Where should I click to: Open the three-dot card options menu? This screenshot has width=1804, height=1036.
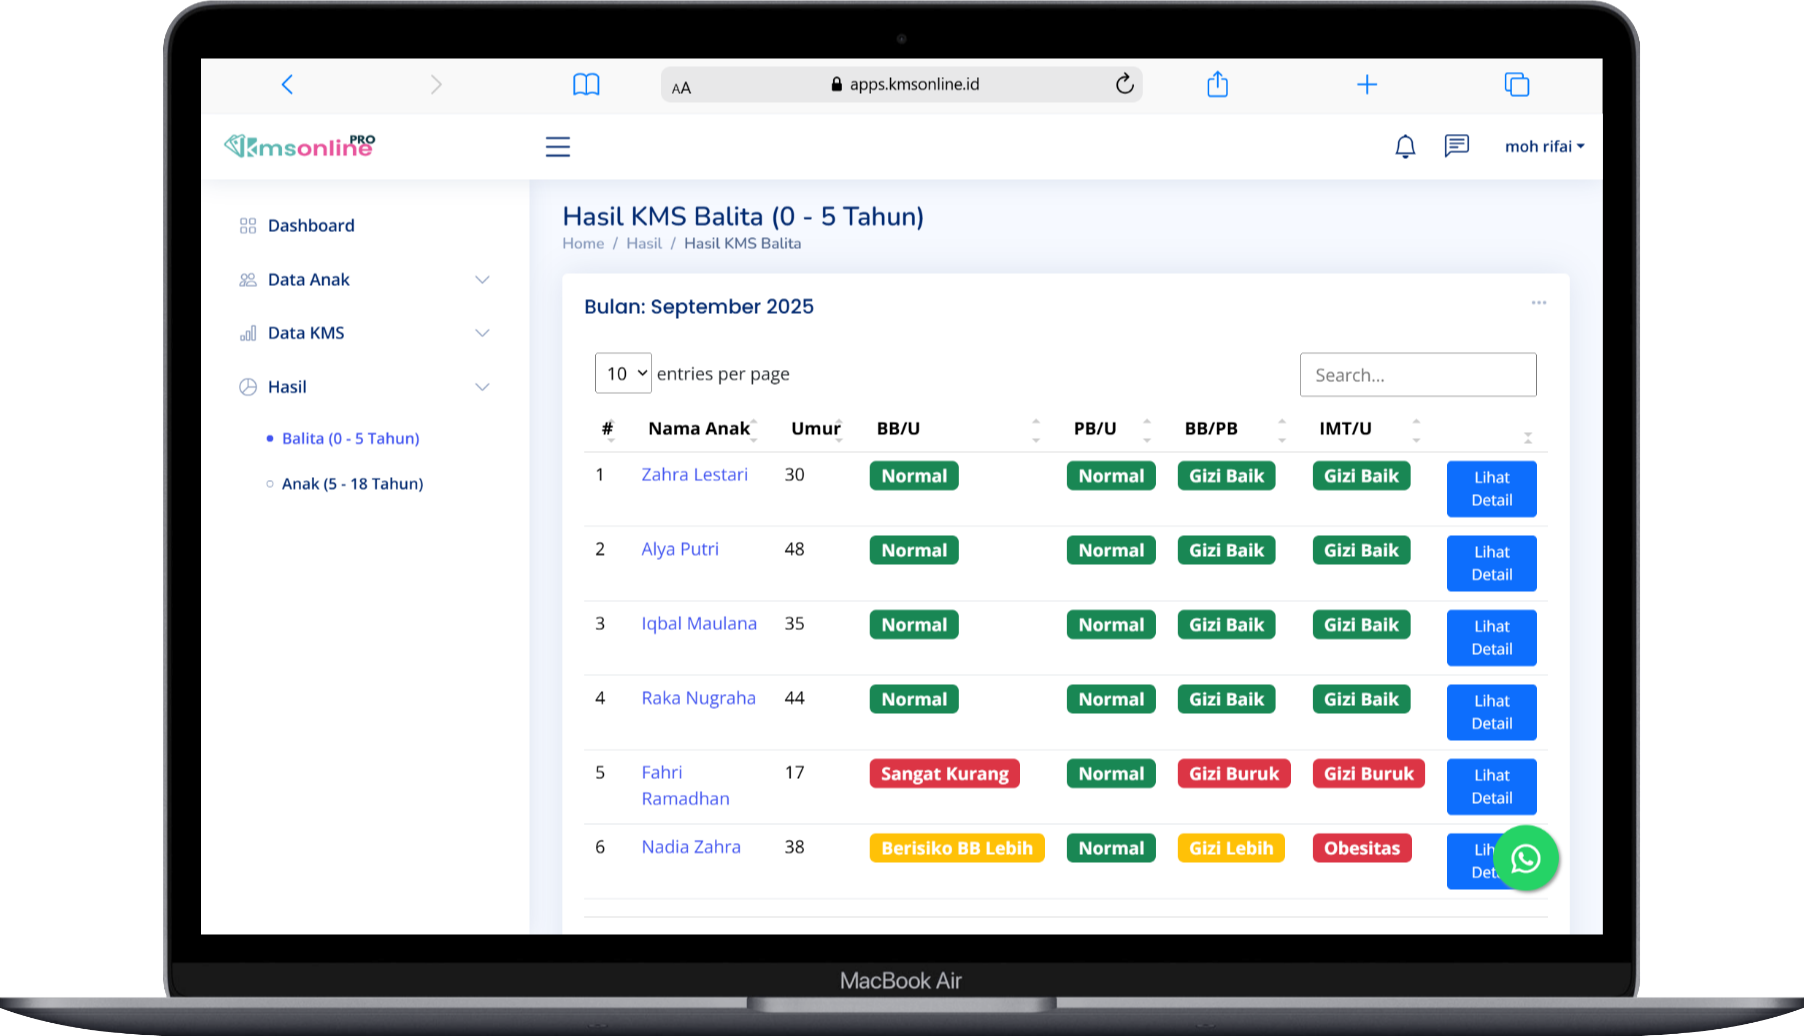(x=1538, y=303)
